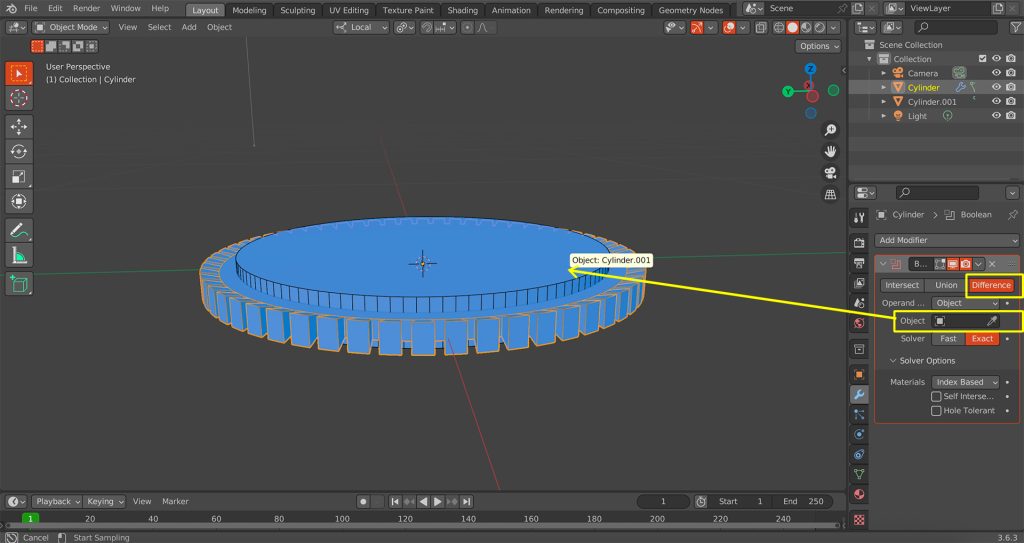The image size is (1024, 543).
Task: Enable the Self Intersection checkbox
Action: (x=936, y=397)
